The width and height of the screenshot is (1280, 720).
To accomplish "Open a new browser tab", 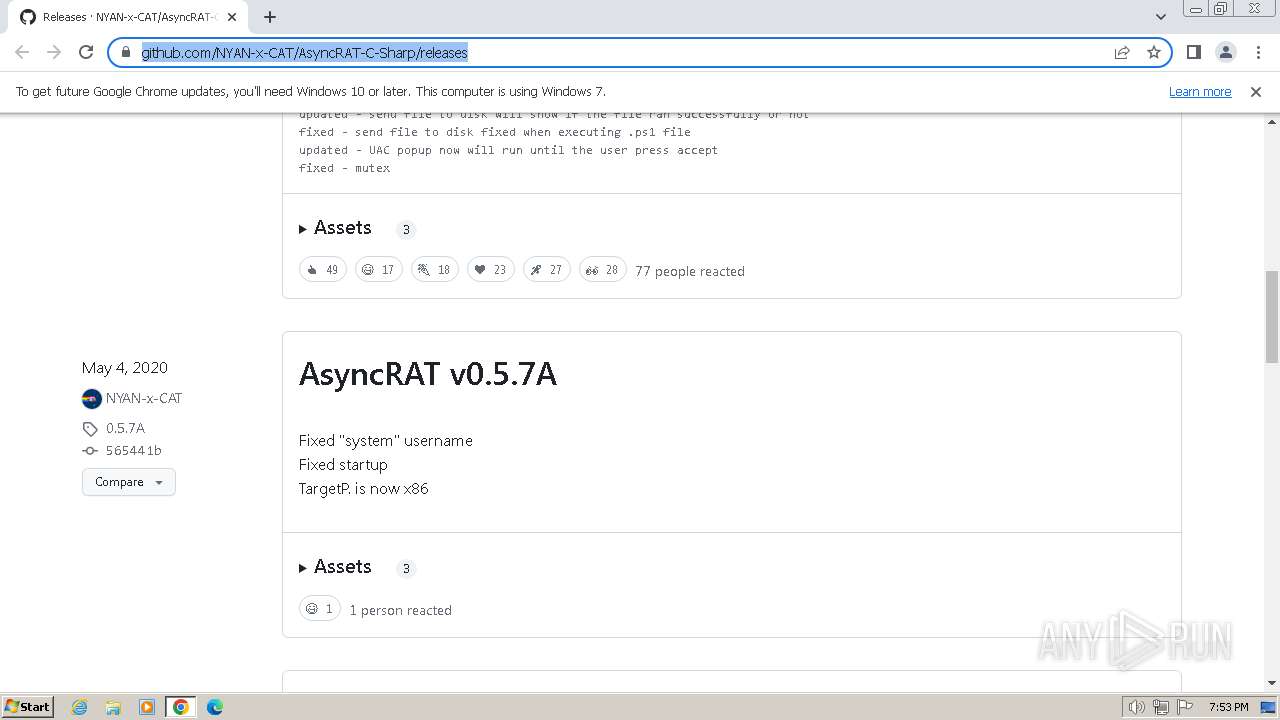I will coord(270,17).
